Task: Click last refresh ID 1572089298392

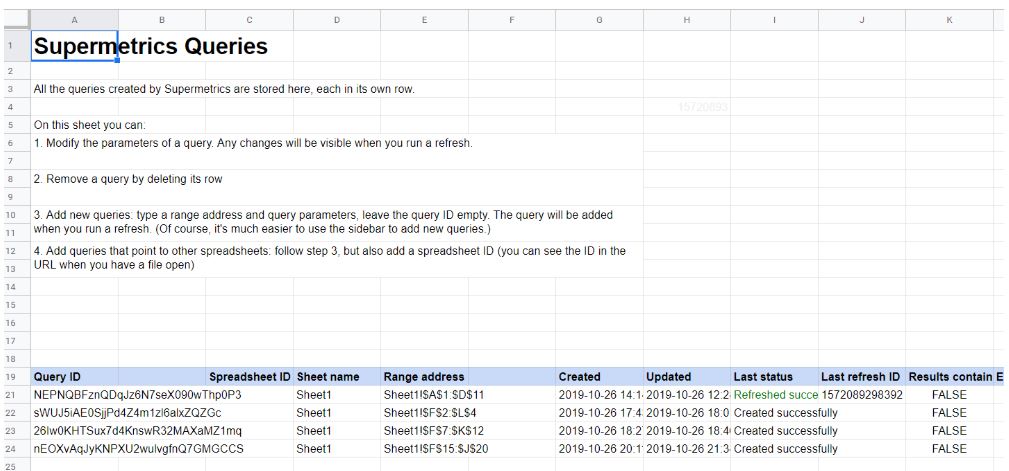Action: pyautogui.click(x=862, y=394)
